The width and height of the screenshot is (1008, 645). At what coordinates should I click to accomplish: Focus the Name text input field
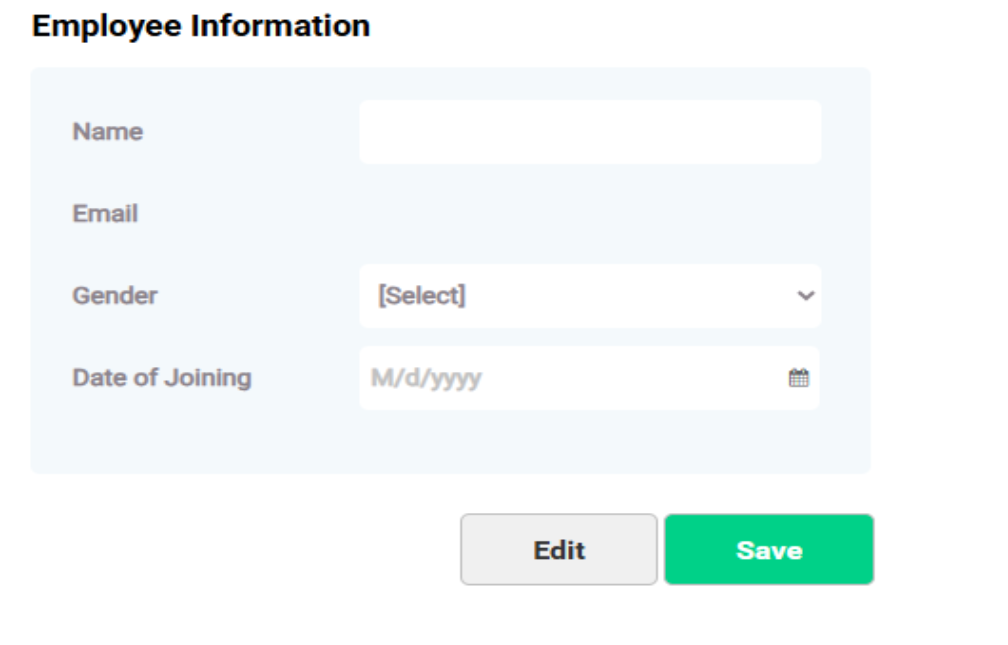pos(590,132)
